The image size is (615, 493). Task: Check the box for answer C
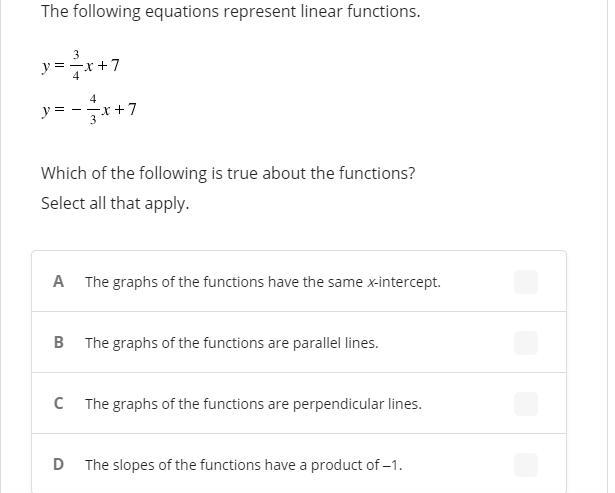526,404
